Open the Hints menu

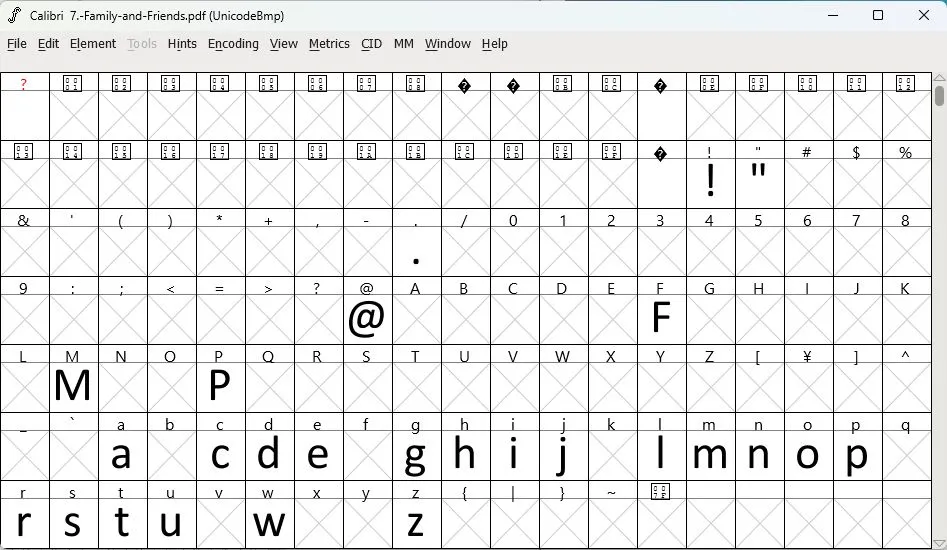click(x=182, y=43)
